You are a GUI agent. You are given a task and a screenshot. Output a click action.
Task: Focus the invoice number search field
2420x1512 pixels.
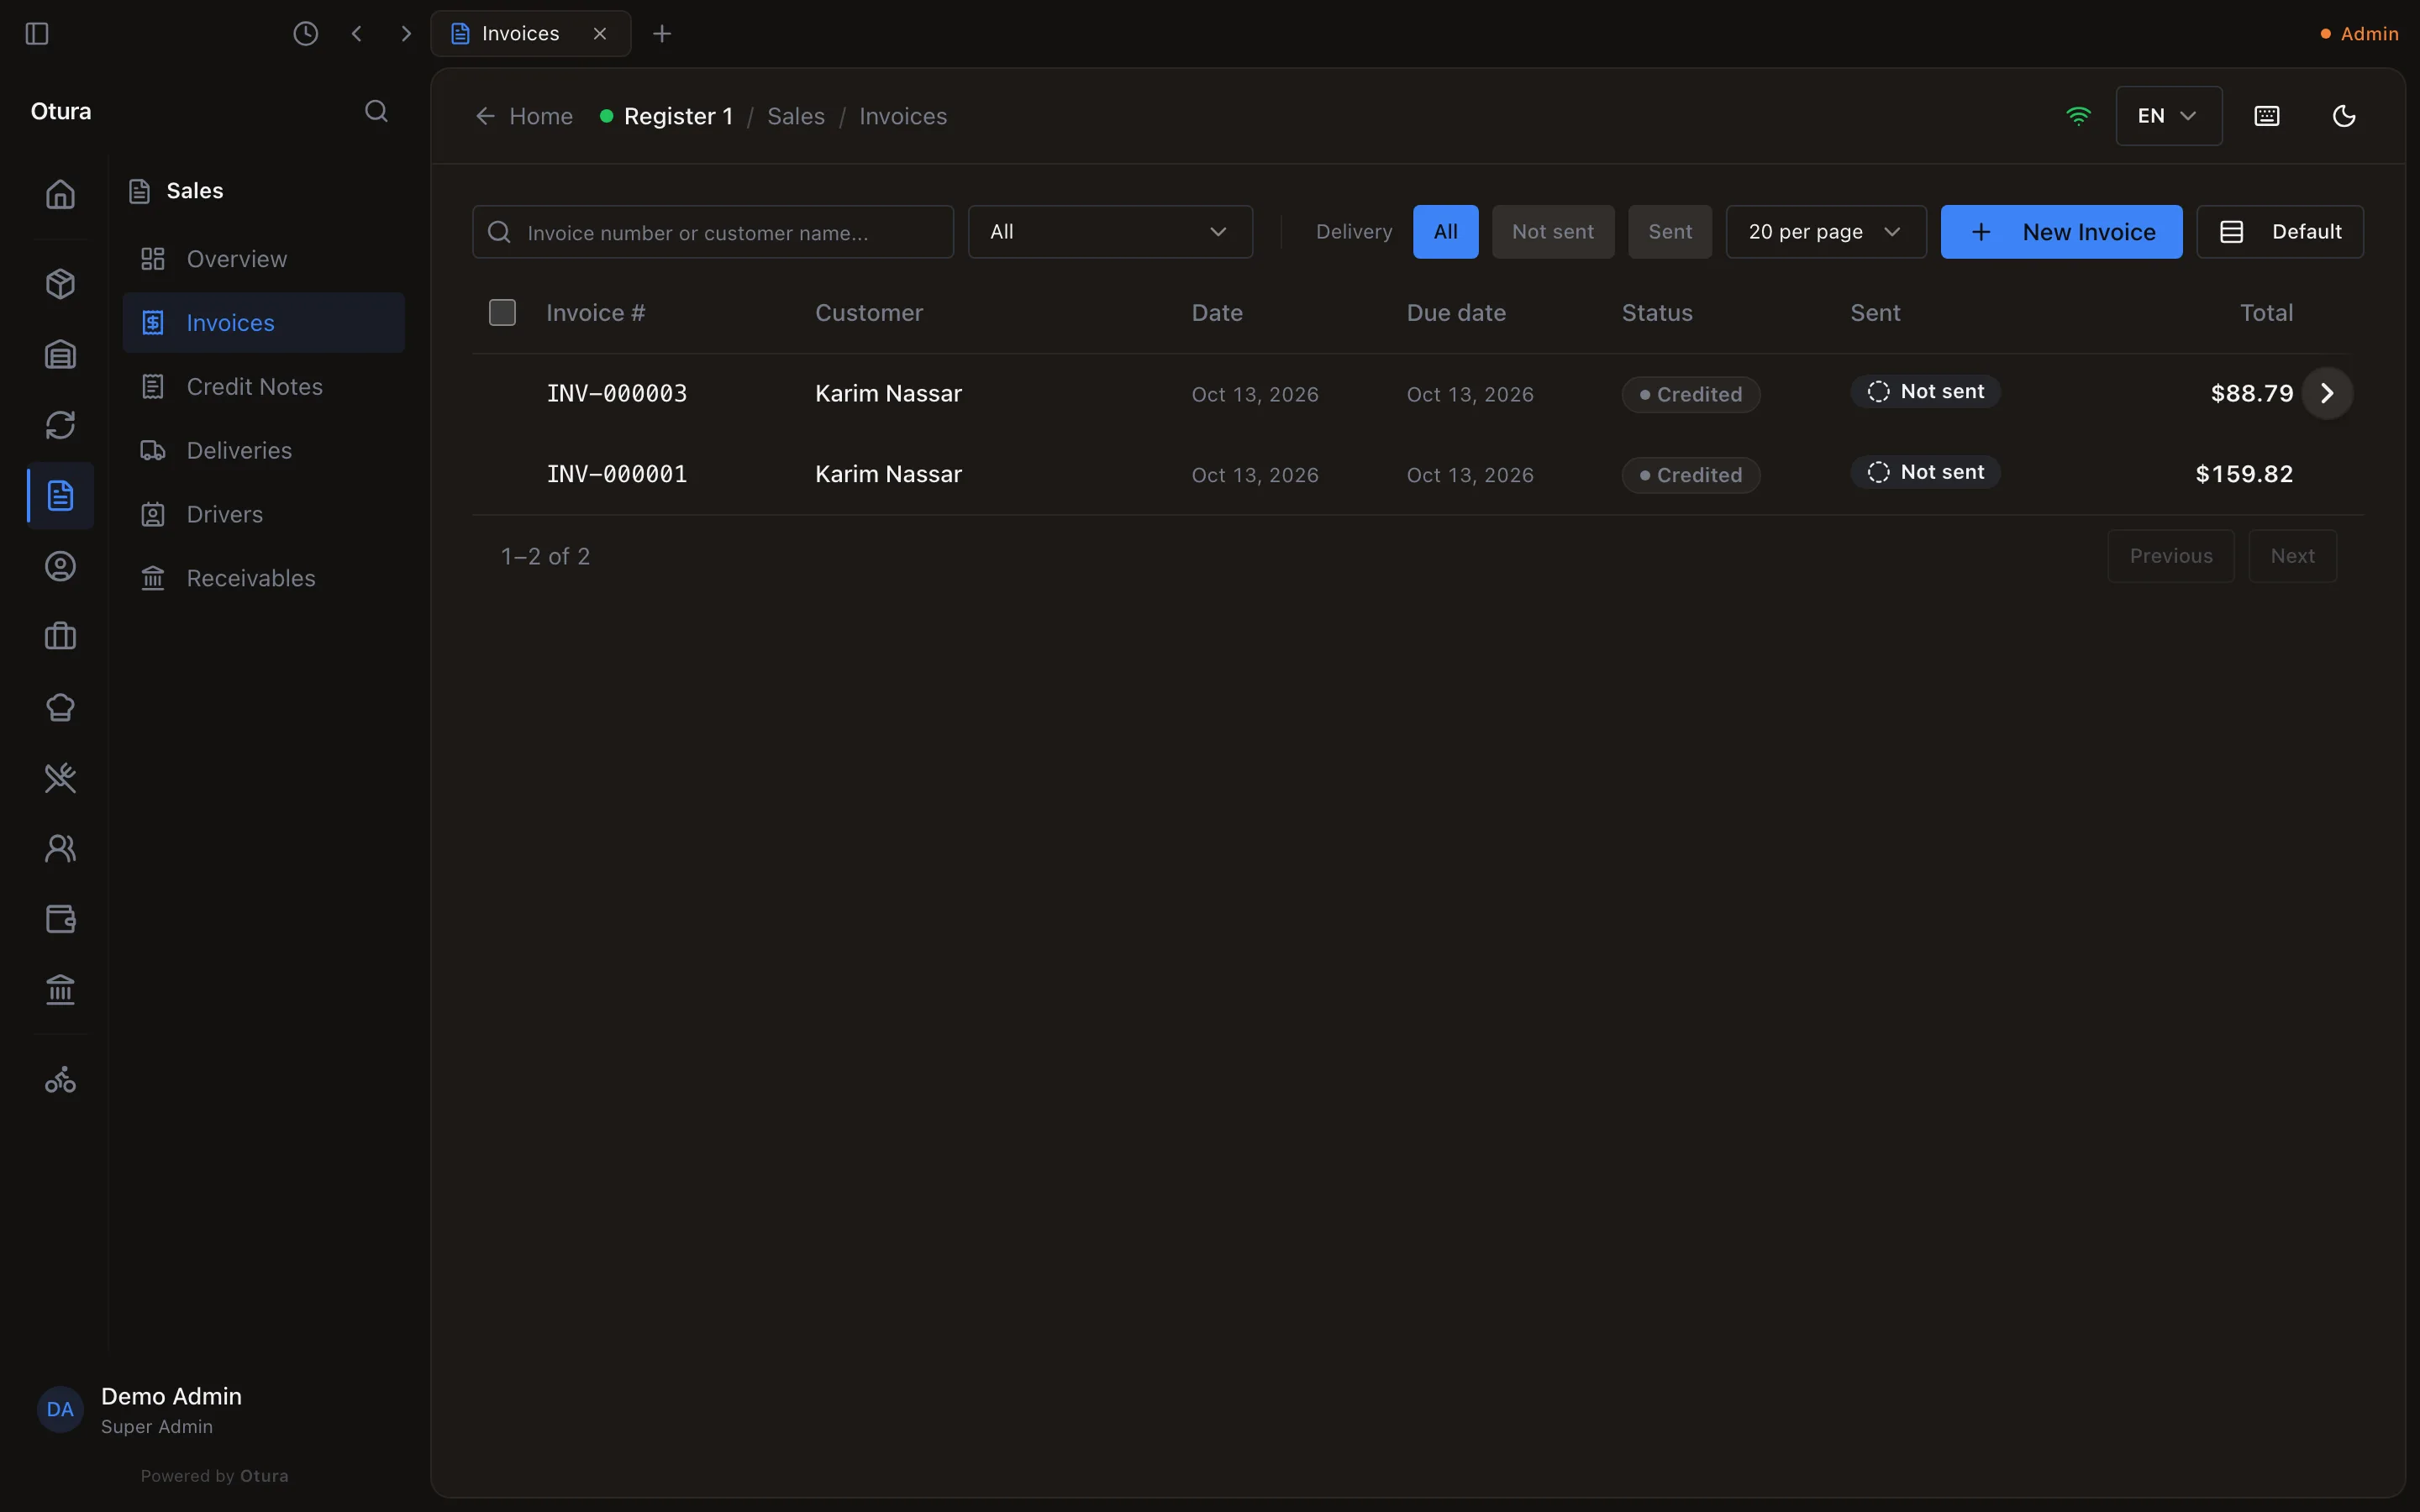point(713,232)
